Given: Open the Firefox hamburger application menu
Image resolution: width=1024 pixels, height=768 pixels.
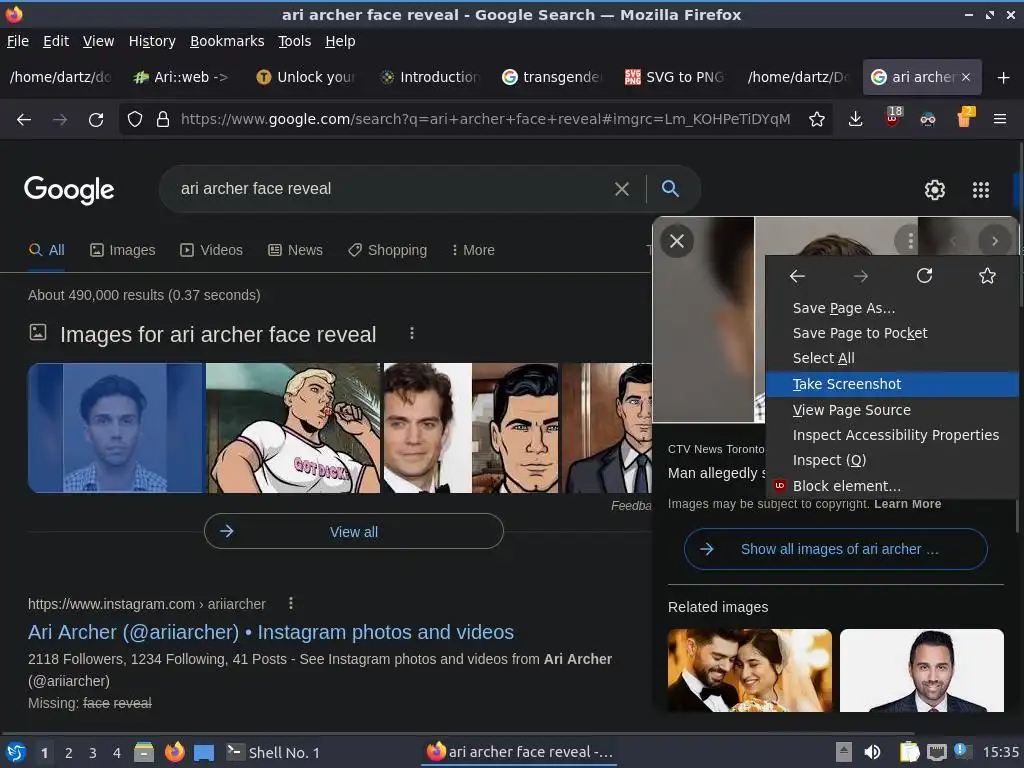Looking at the screenshot, I should 1000,119.
